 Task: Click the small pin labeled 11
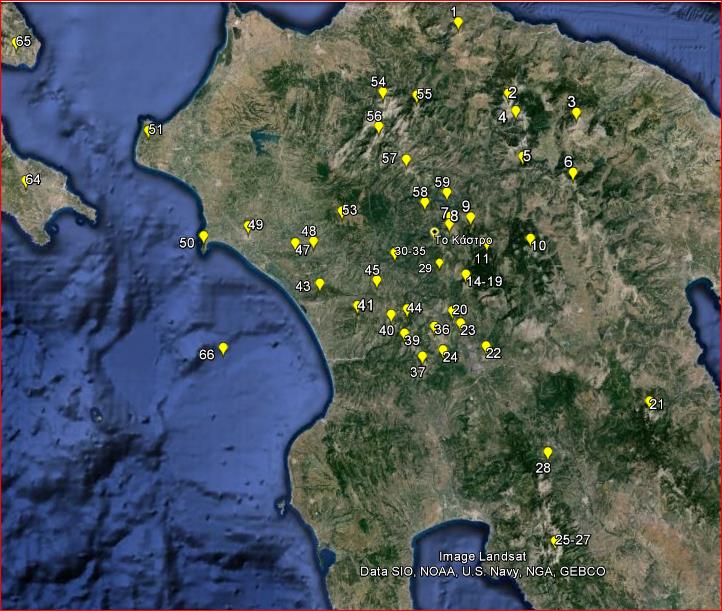pos(487,247)
